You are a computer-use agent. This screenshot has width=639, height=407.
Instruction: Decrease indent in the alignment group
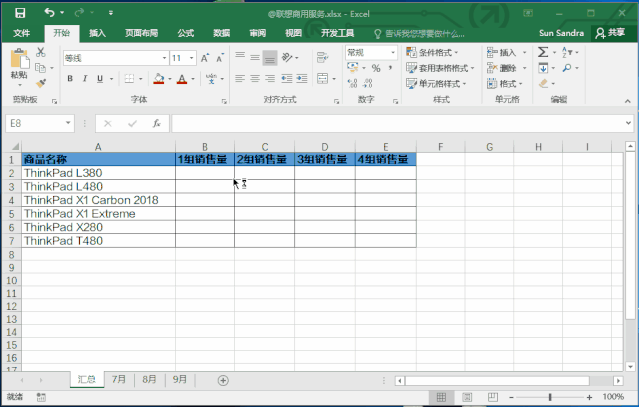[287, 78]
